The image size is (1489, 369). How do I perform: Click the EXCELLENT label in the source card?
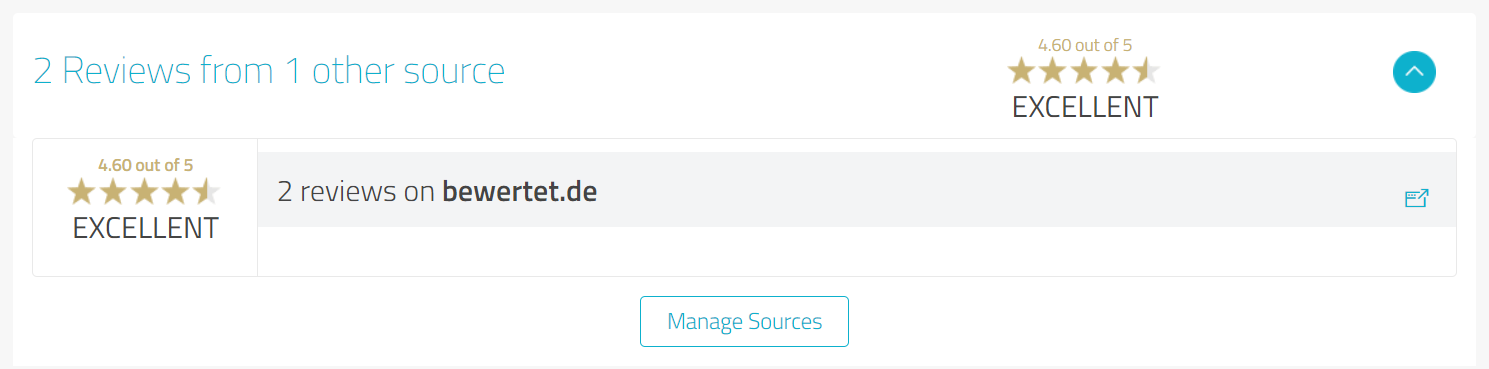145,228
